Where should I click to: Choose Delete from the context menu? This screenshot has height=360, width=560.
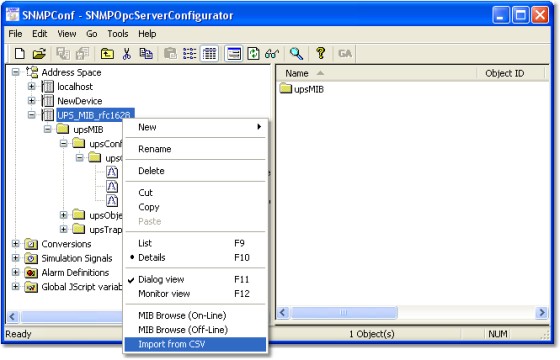[x=195, y=171]
